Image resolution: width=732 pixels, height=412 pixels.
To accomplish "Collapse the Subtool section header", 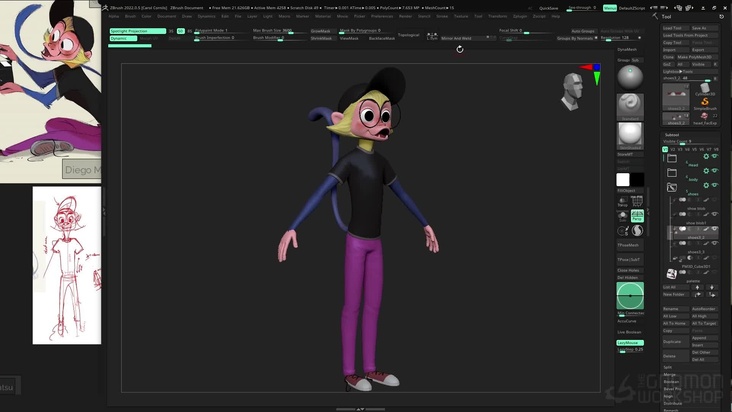I will [x=672, y=135].
